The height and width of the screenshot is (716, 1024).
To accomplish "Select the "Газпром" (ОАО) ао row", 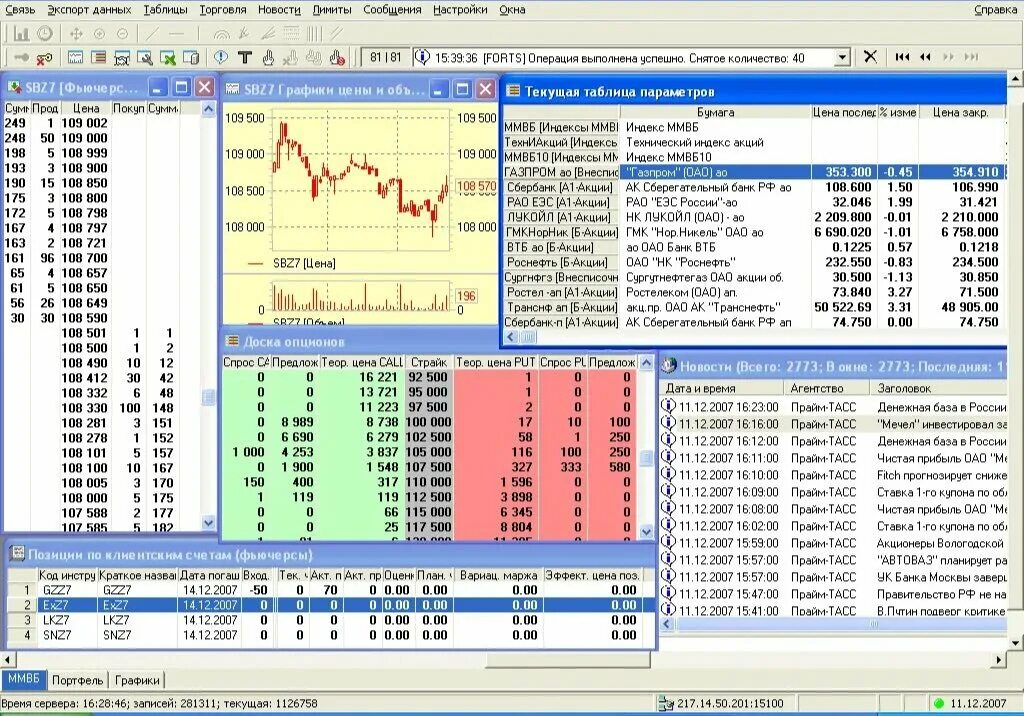I will coord(754,172).
